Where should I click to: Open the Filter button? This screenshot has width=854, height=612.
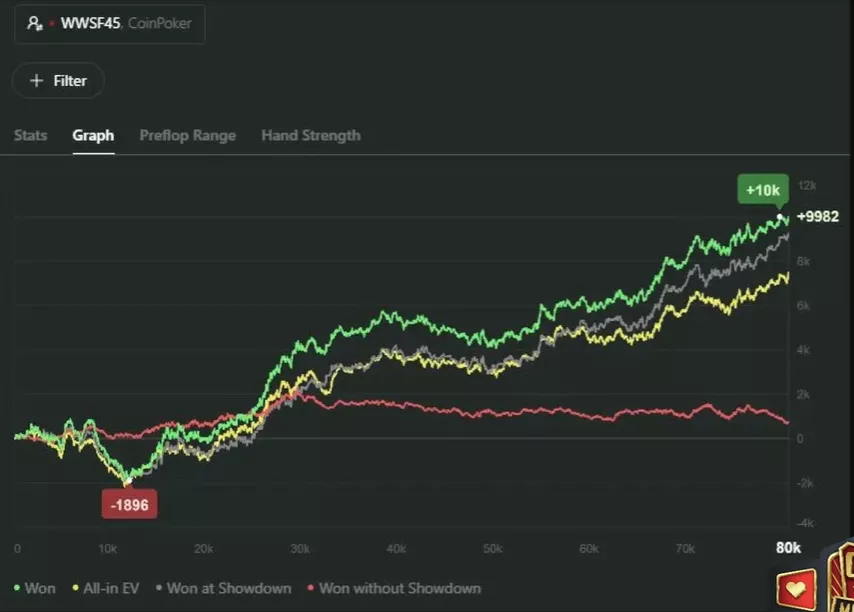pos(58,81)
